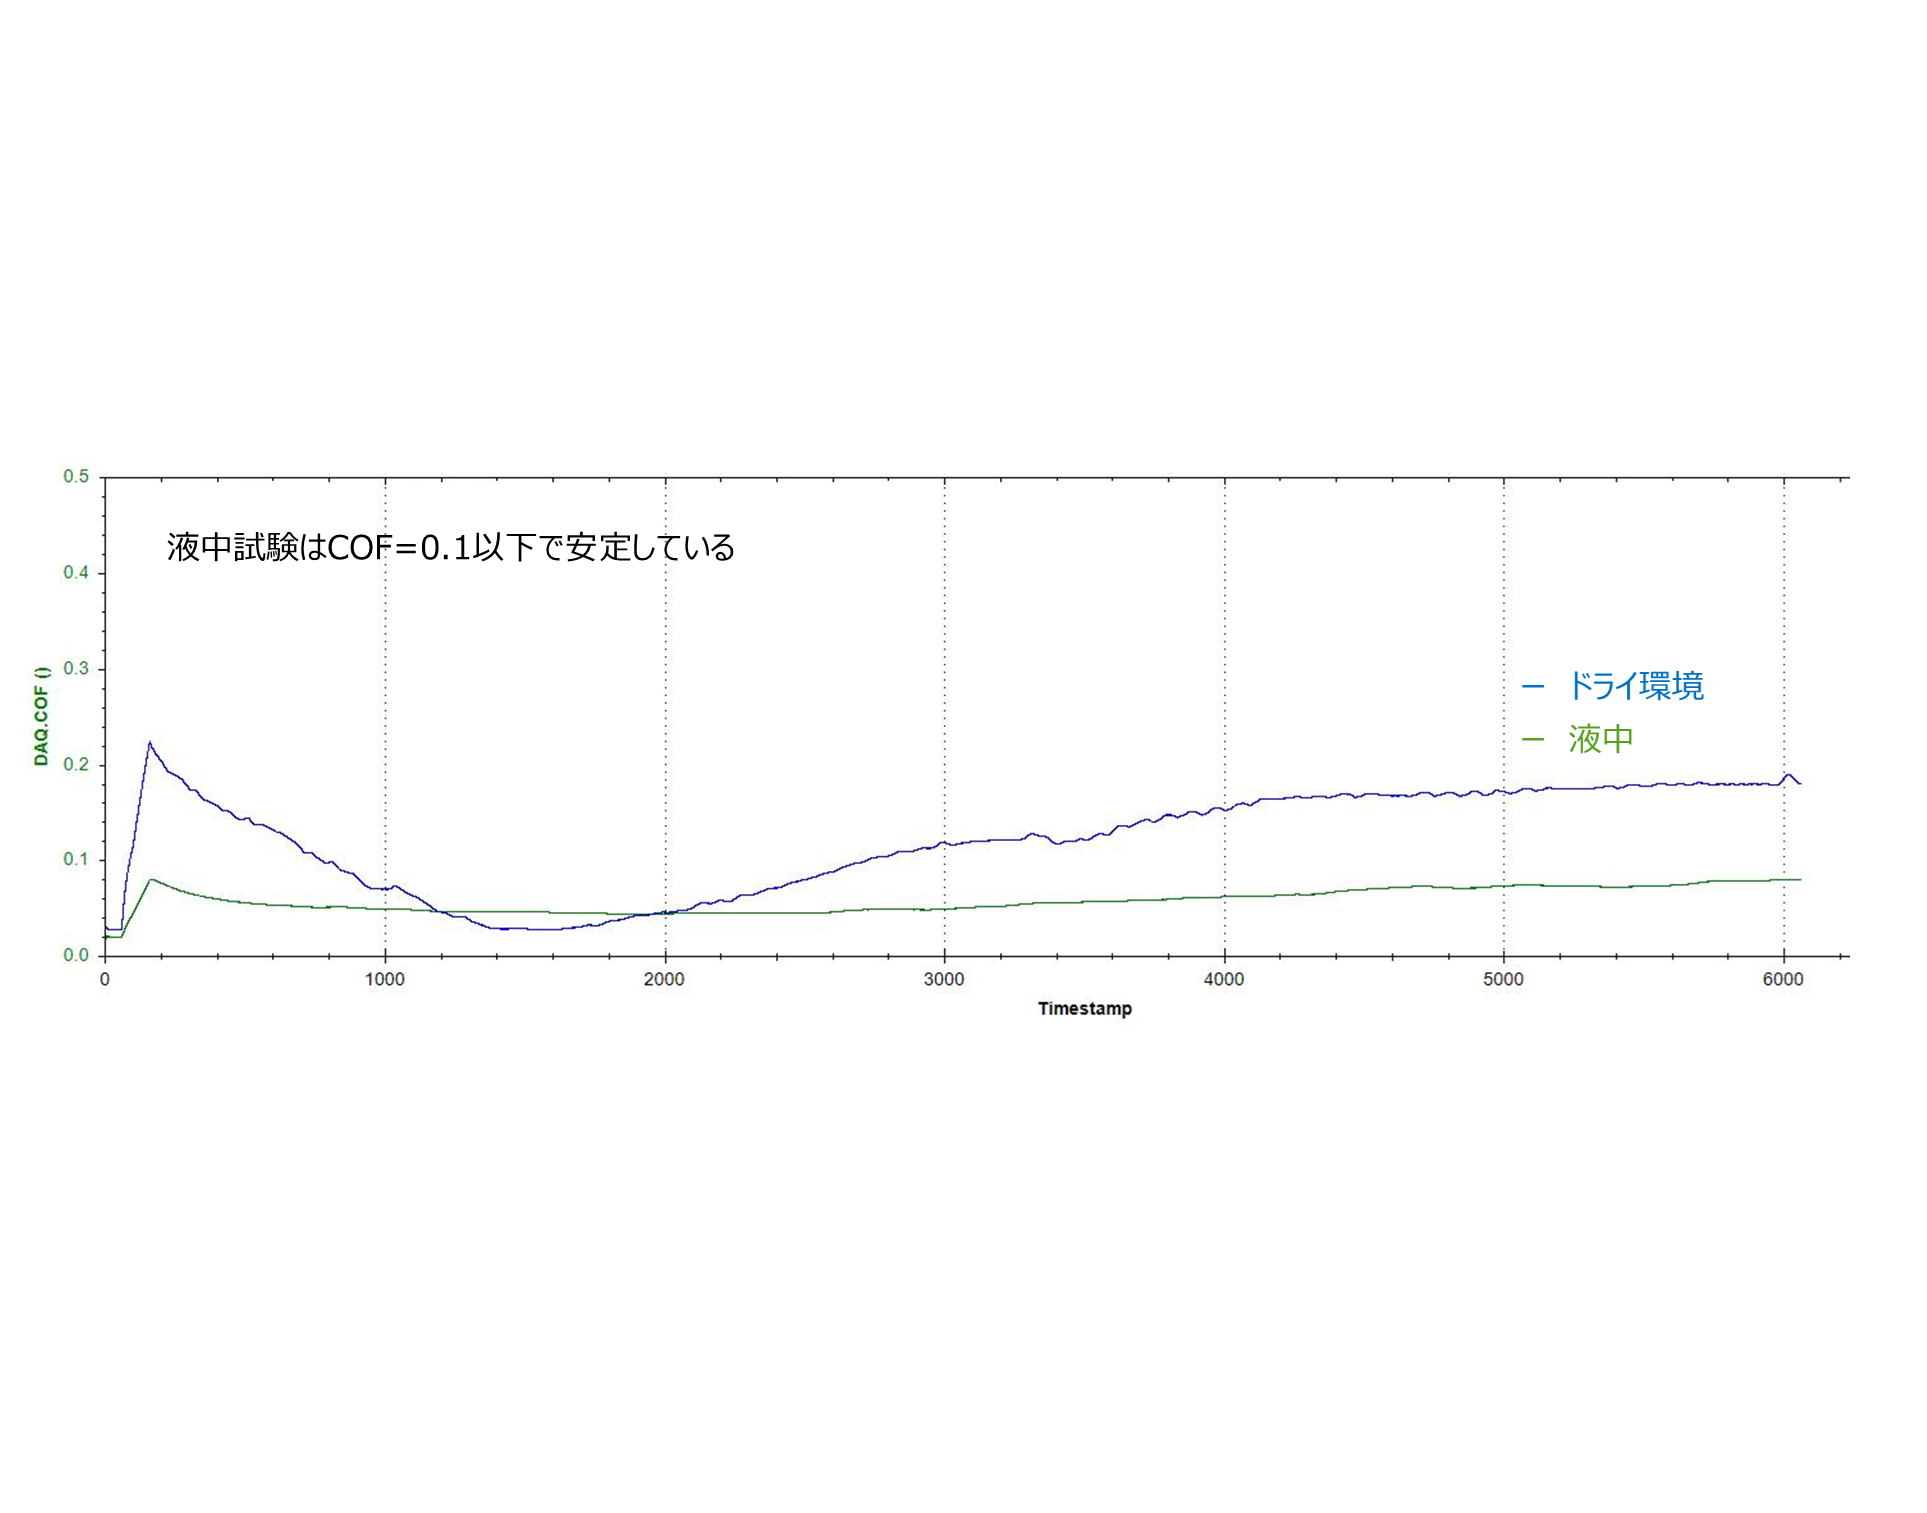Click the Timestamp axis title

[x=1085, y=1009]
